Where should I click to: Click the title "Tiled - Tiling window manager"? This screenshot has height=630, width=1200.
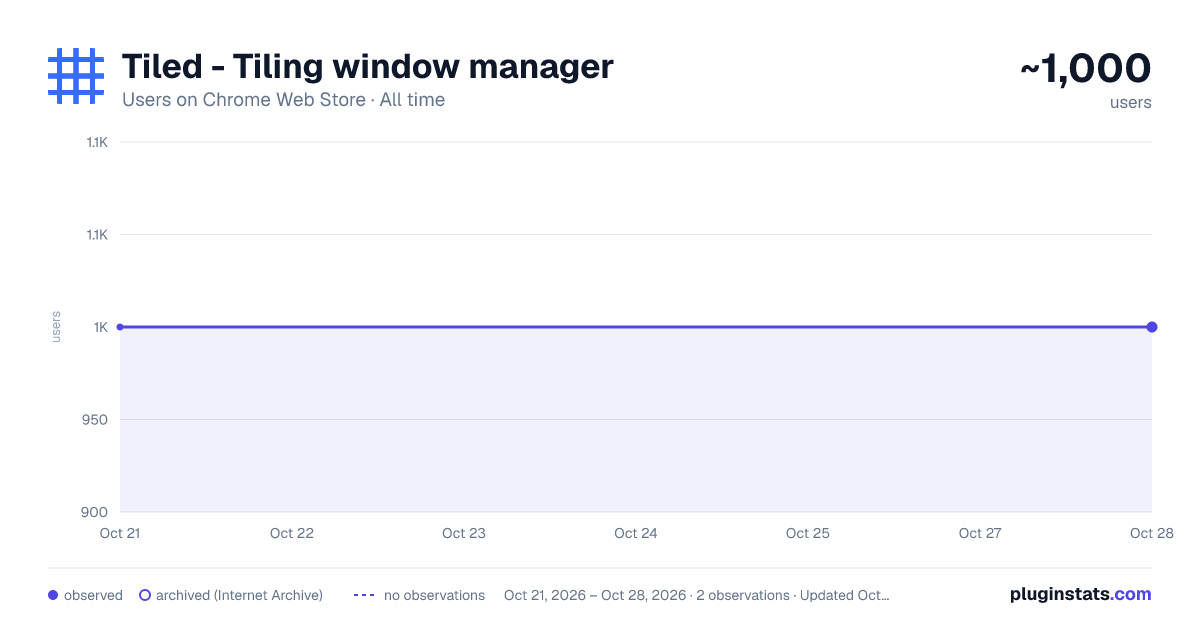367,67
